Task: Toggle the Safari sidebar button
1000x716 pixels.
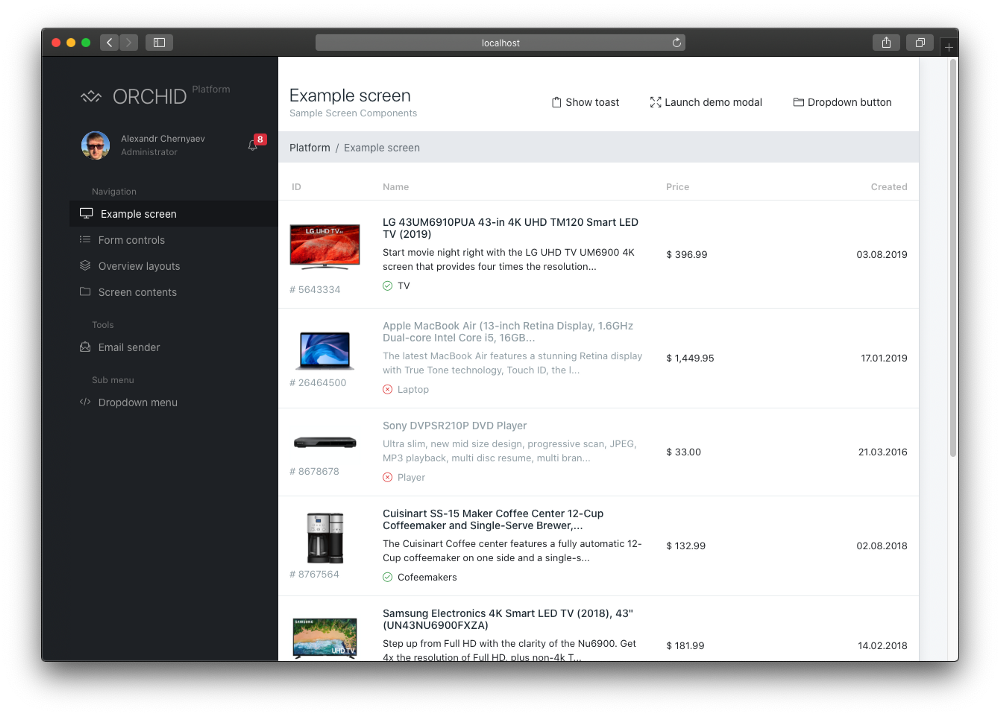Action: click(x=159, y=43)
